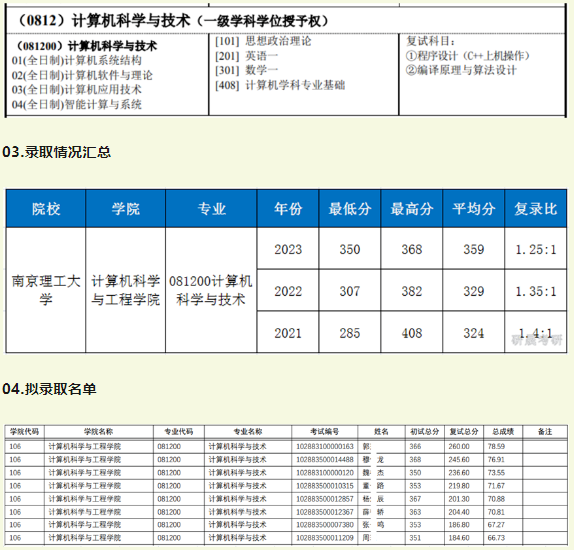Click the 2022 highest score '382'
The height and width of the screenshot is (550, 574).
click(412, 291)
